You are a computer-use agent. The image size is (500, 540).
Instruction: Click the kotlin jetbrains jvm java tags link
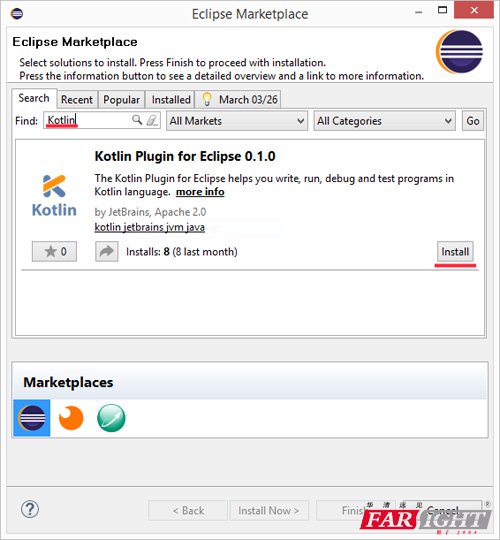[150, 227]
